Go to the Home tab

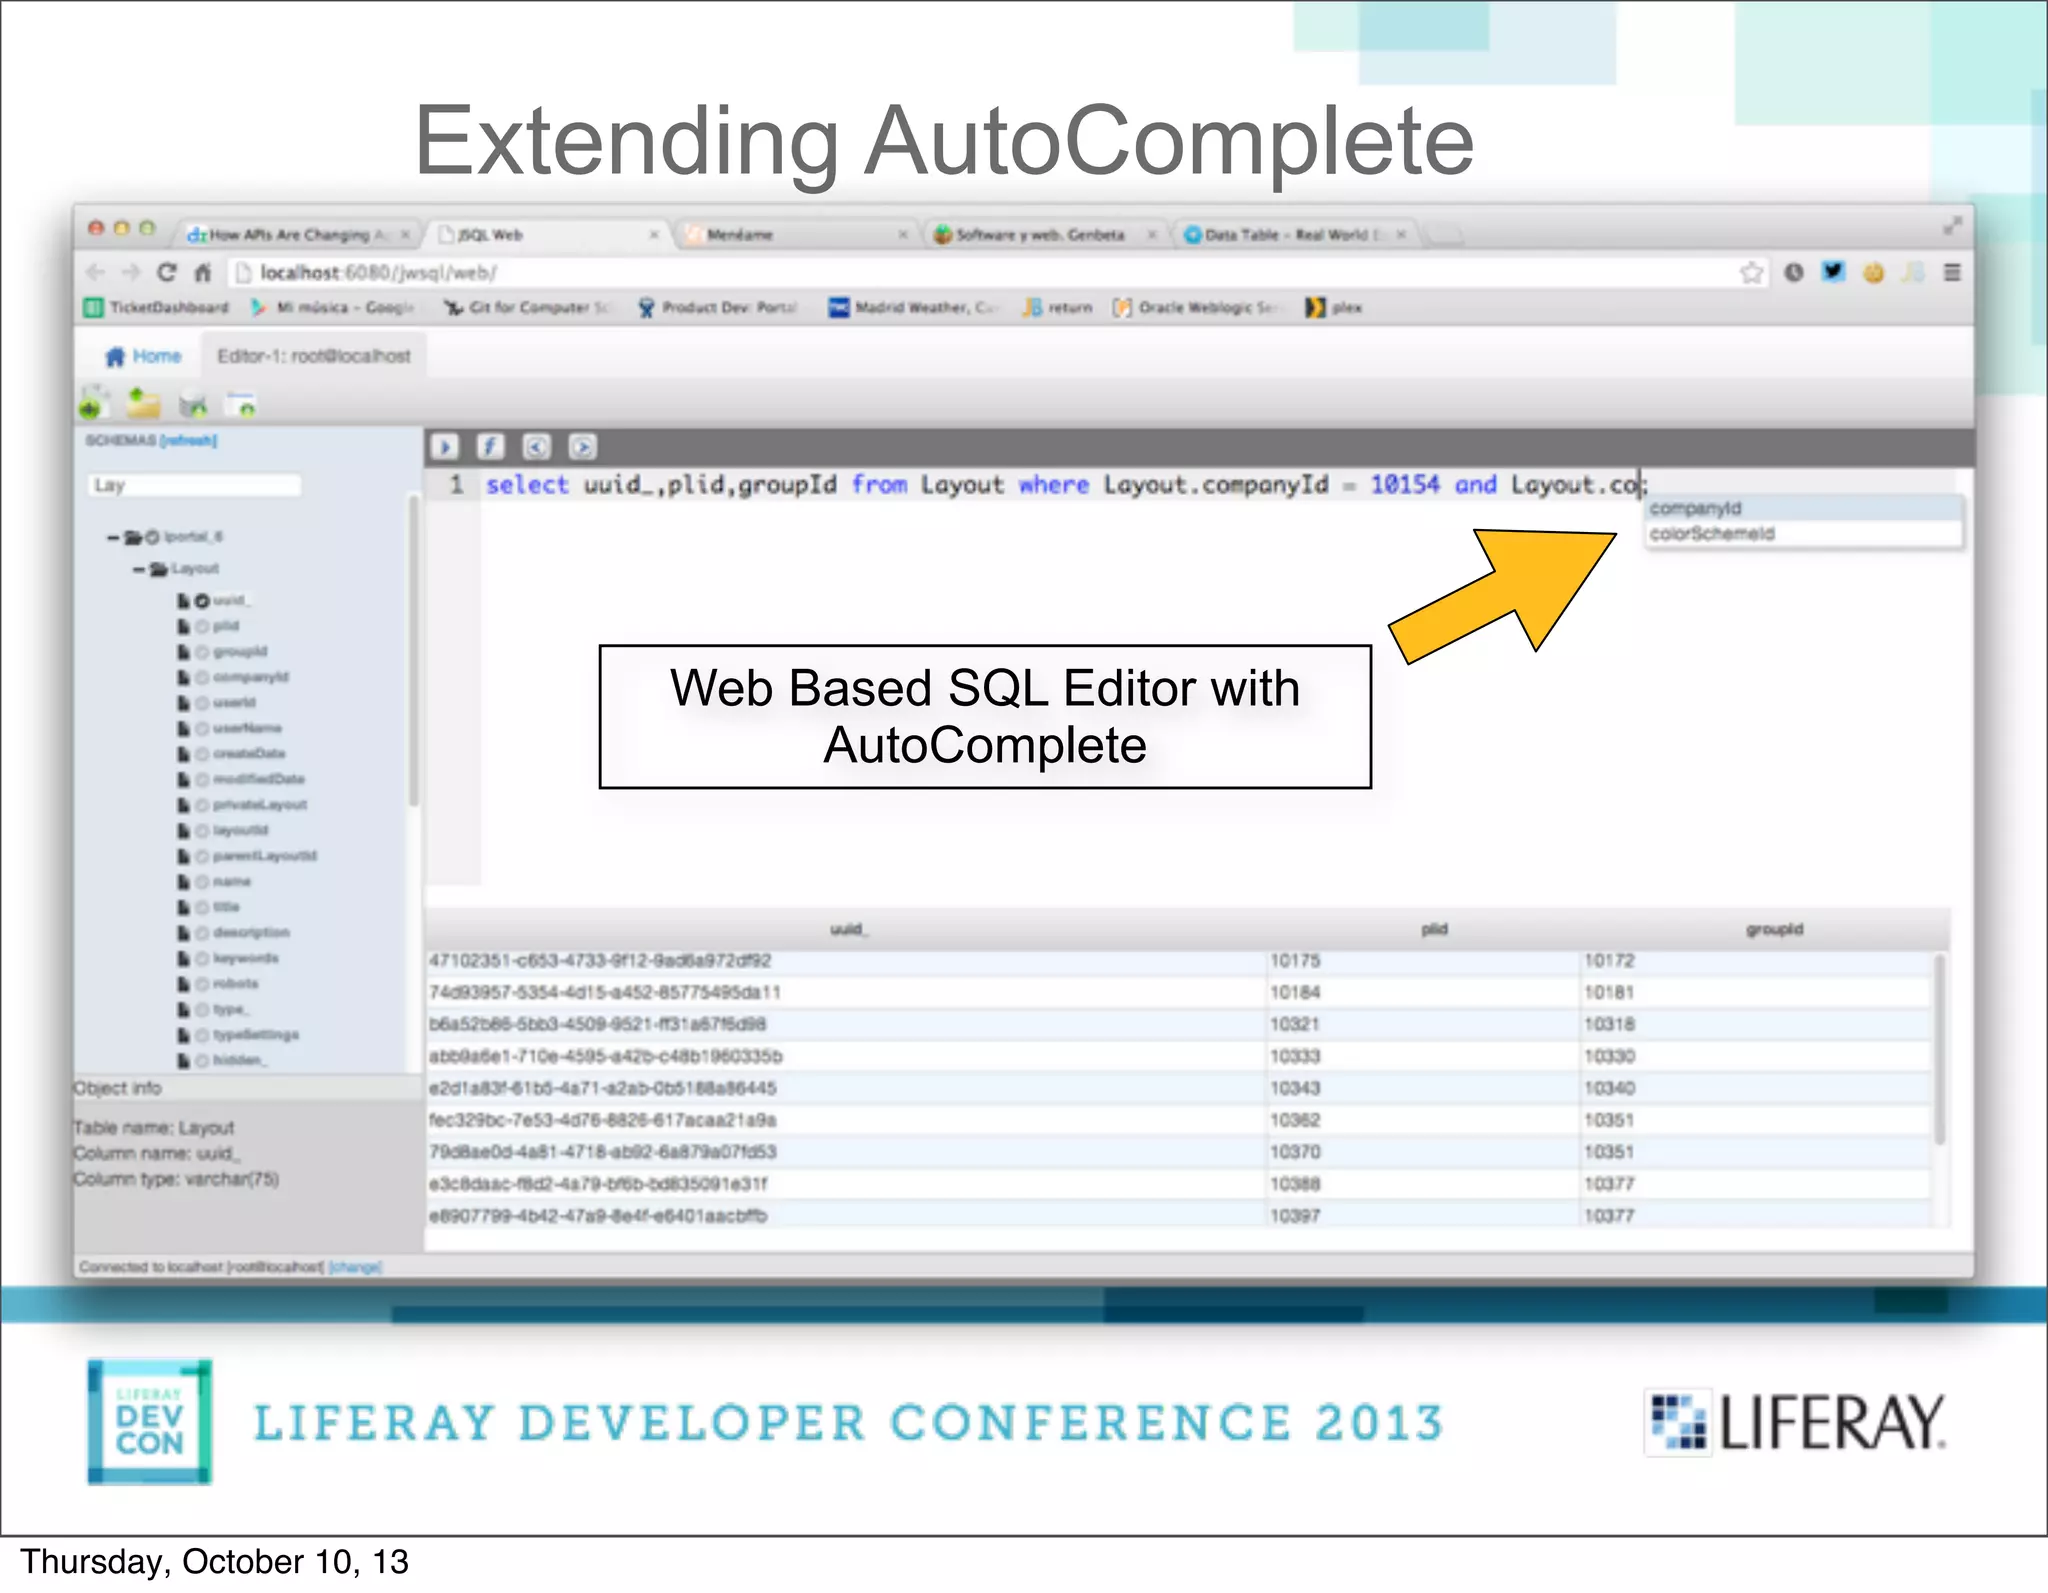(143, 356)
